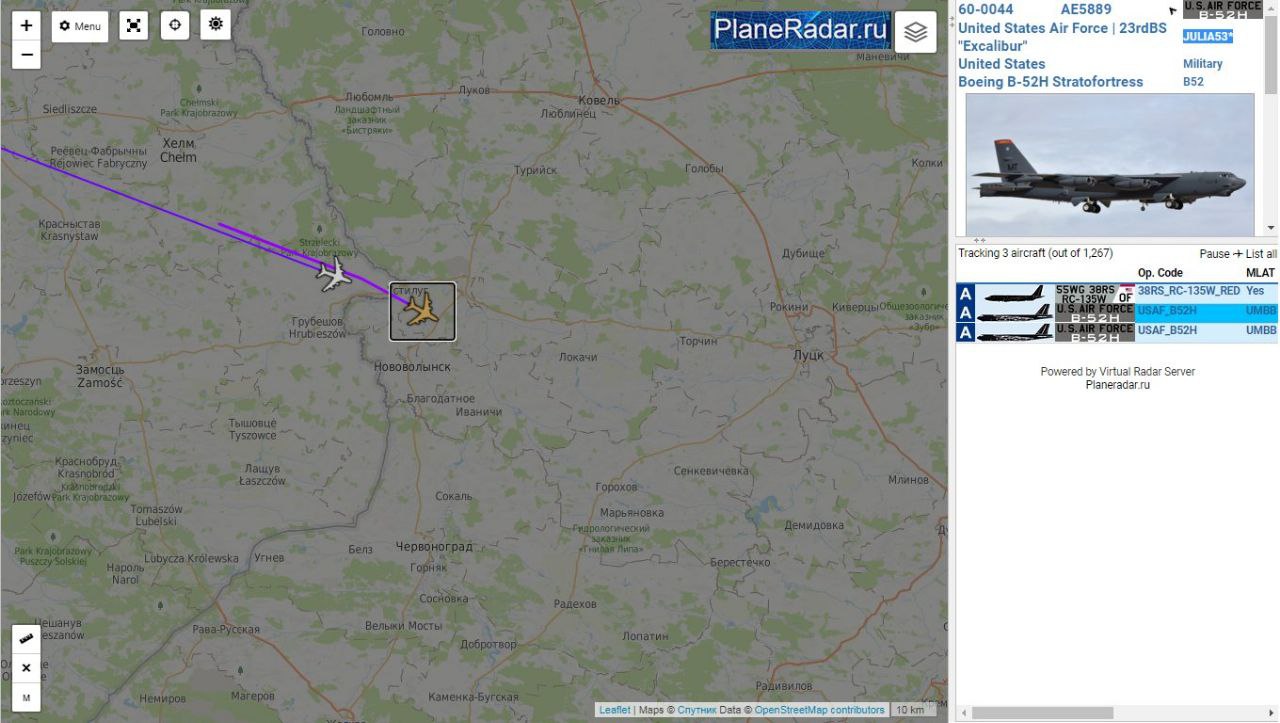Sort by Op. Code column header
The image size is (1280, 723).
pyautogui.click(x=1160, y=273)
